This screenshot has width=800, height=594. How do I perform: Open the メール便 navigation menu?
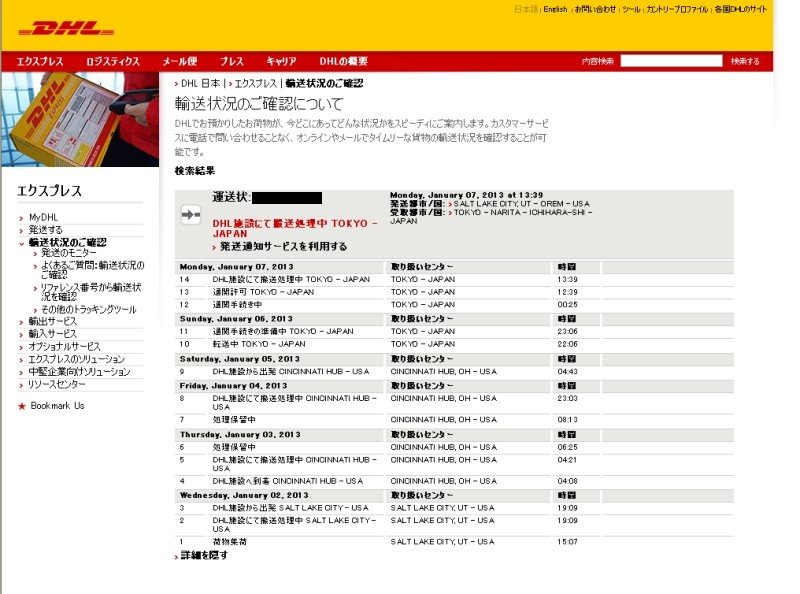point(180,61)
